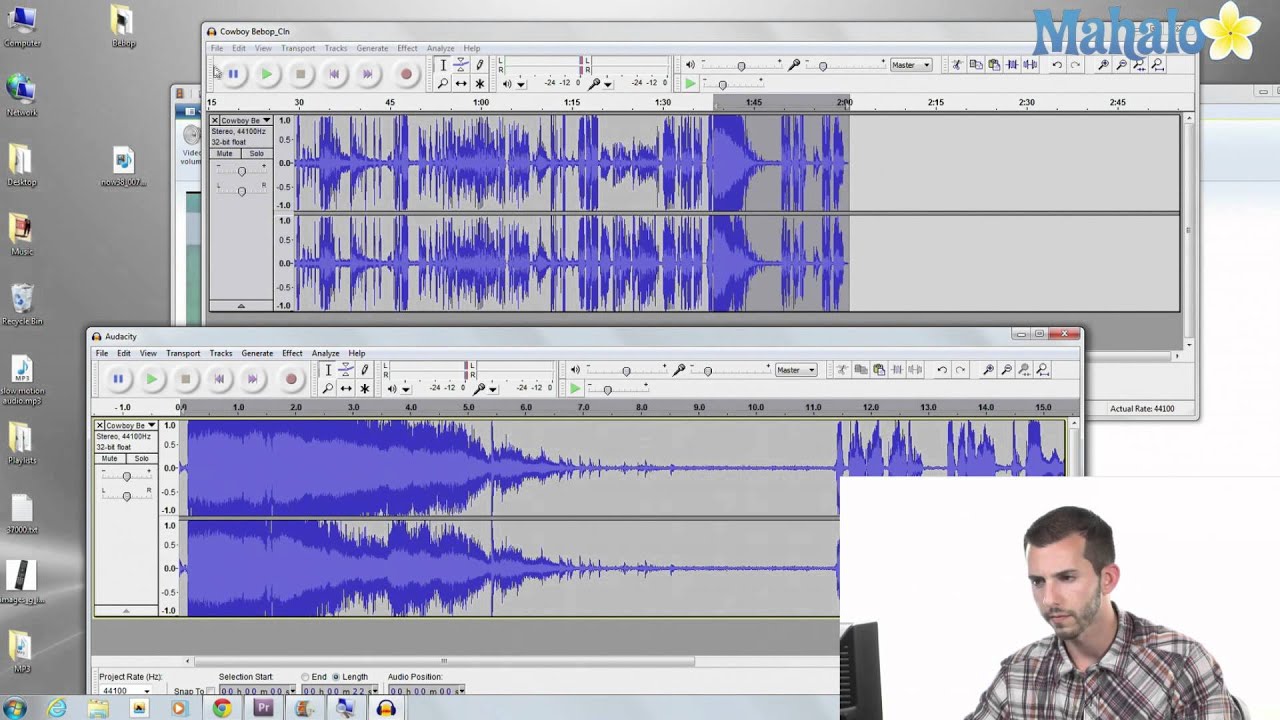Open Analyze menu in front Audacity window
This screenshot has height=720, width=1280.
point(325,353)
